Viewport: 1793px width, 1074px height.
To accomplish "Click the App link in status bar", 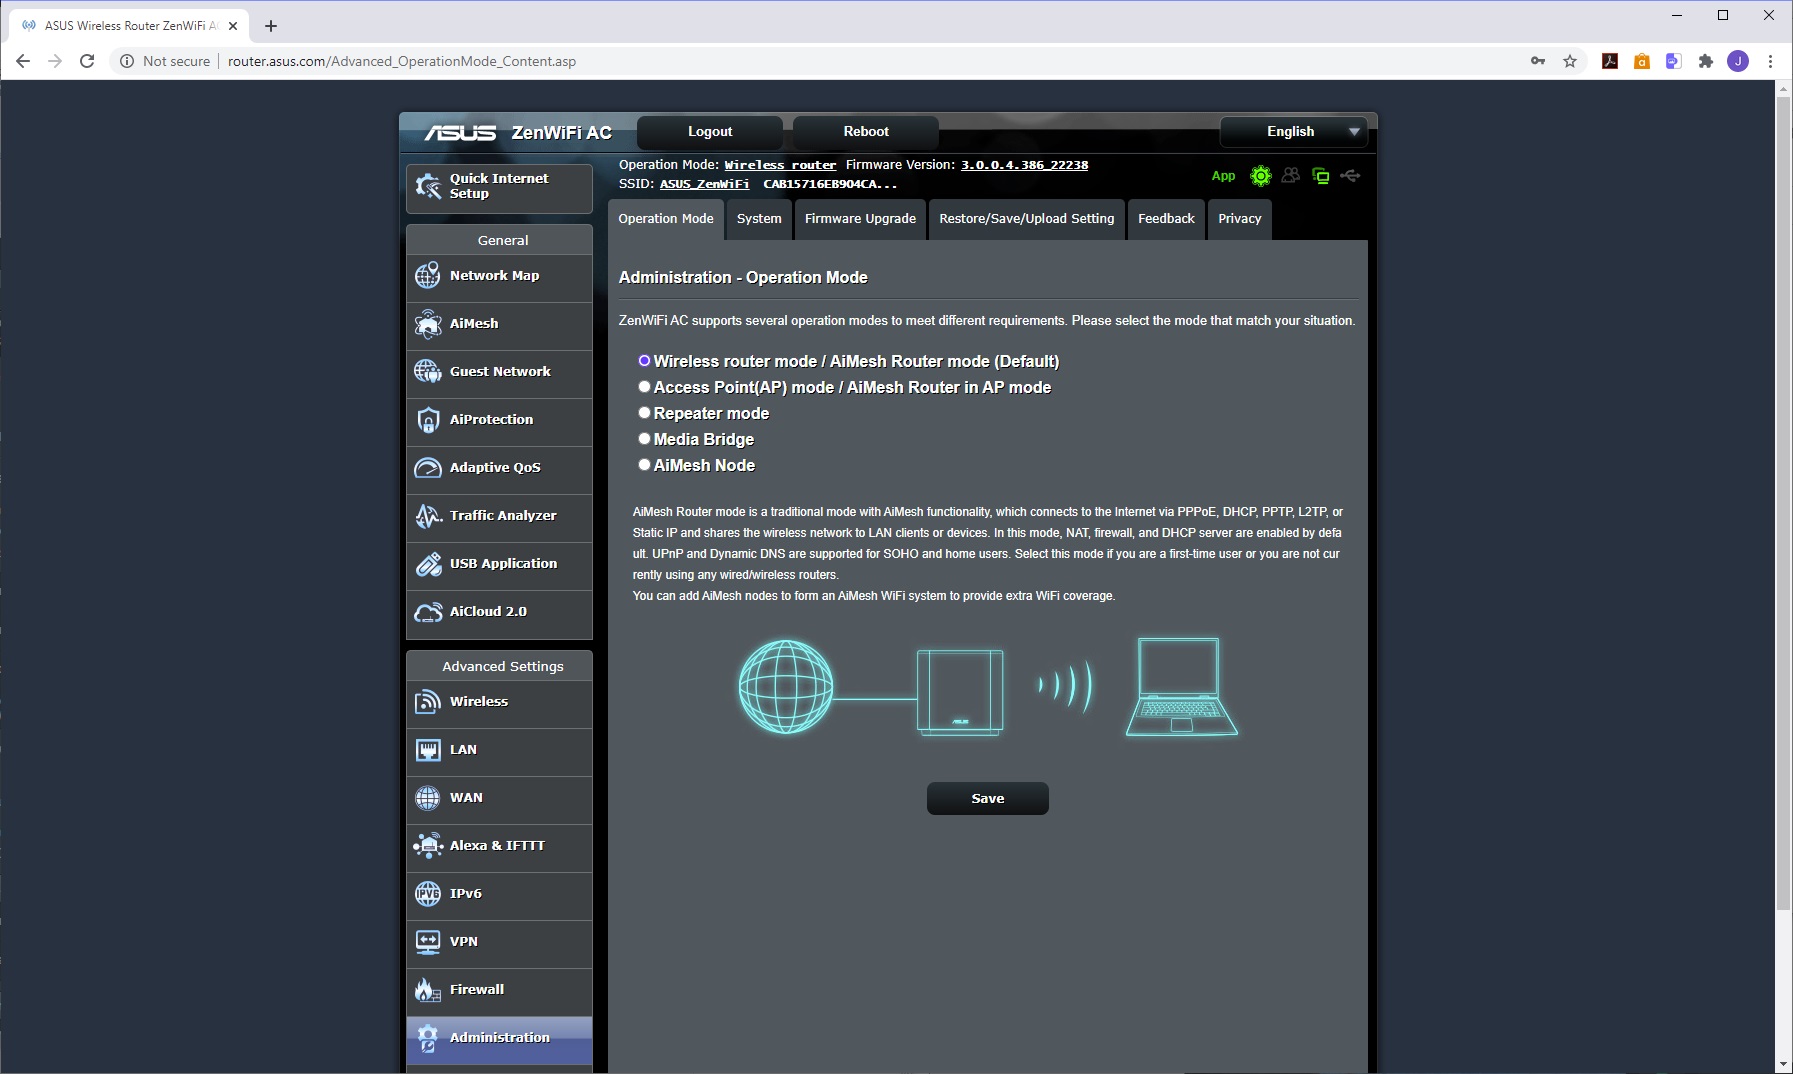I will coord(1223,176).
